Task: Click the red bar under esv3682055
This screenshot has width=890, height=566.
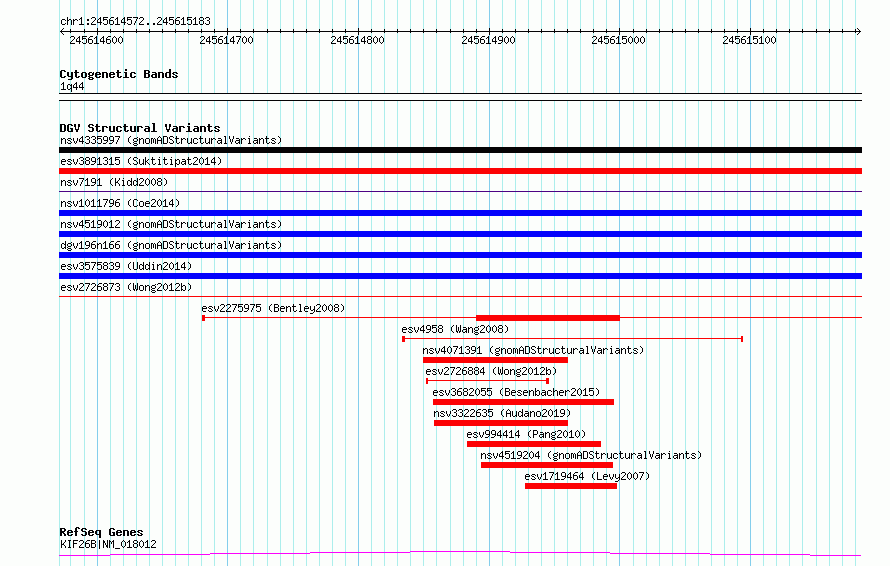Action: pos(523,402)
